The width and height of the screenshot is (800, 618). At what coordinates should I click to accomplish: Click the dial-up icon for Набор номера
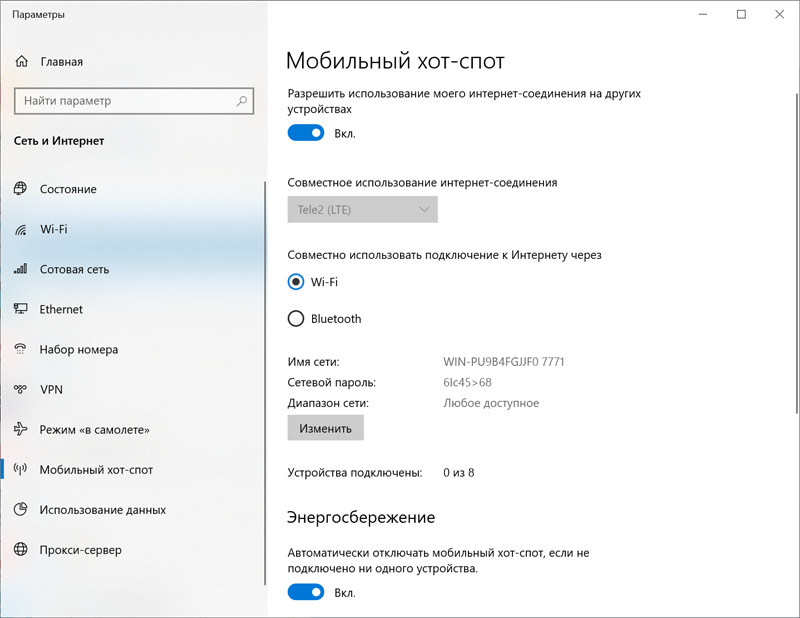coord(20,349)
